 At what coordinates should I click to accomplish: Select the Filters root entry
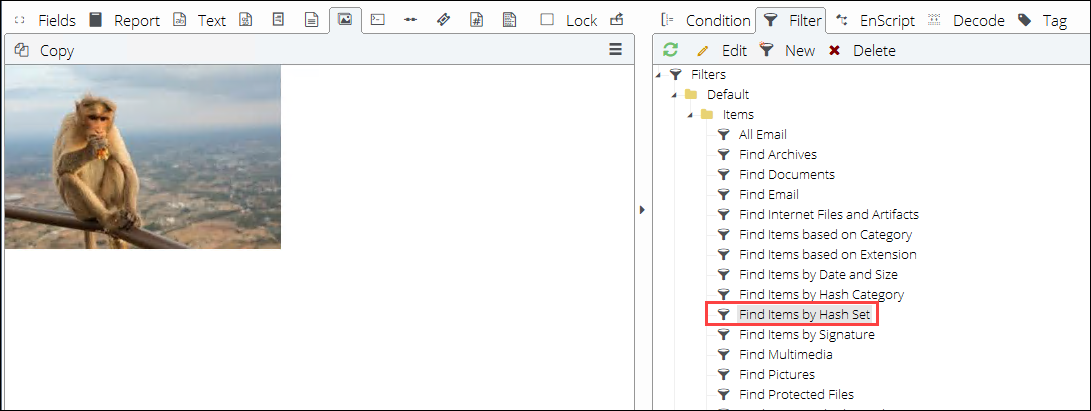click(x=708, y=74)
